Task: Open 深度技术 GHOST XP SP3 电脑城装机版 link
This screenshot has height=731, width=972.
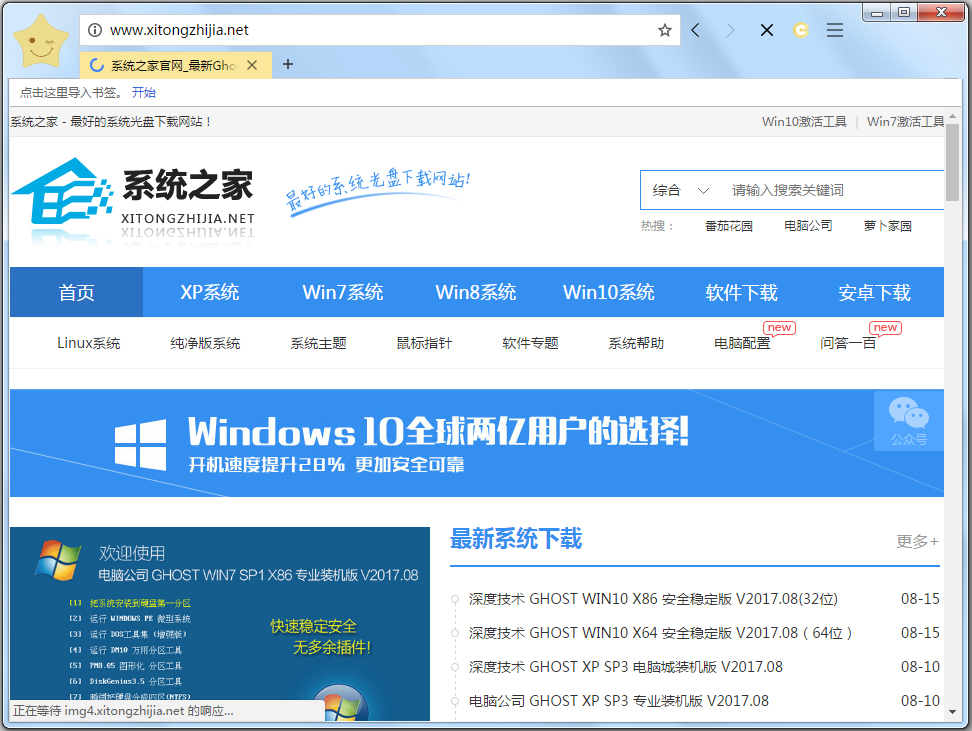Action: click(x=625, y=667)
